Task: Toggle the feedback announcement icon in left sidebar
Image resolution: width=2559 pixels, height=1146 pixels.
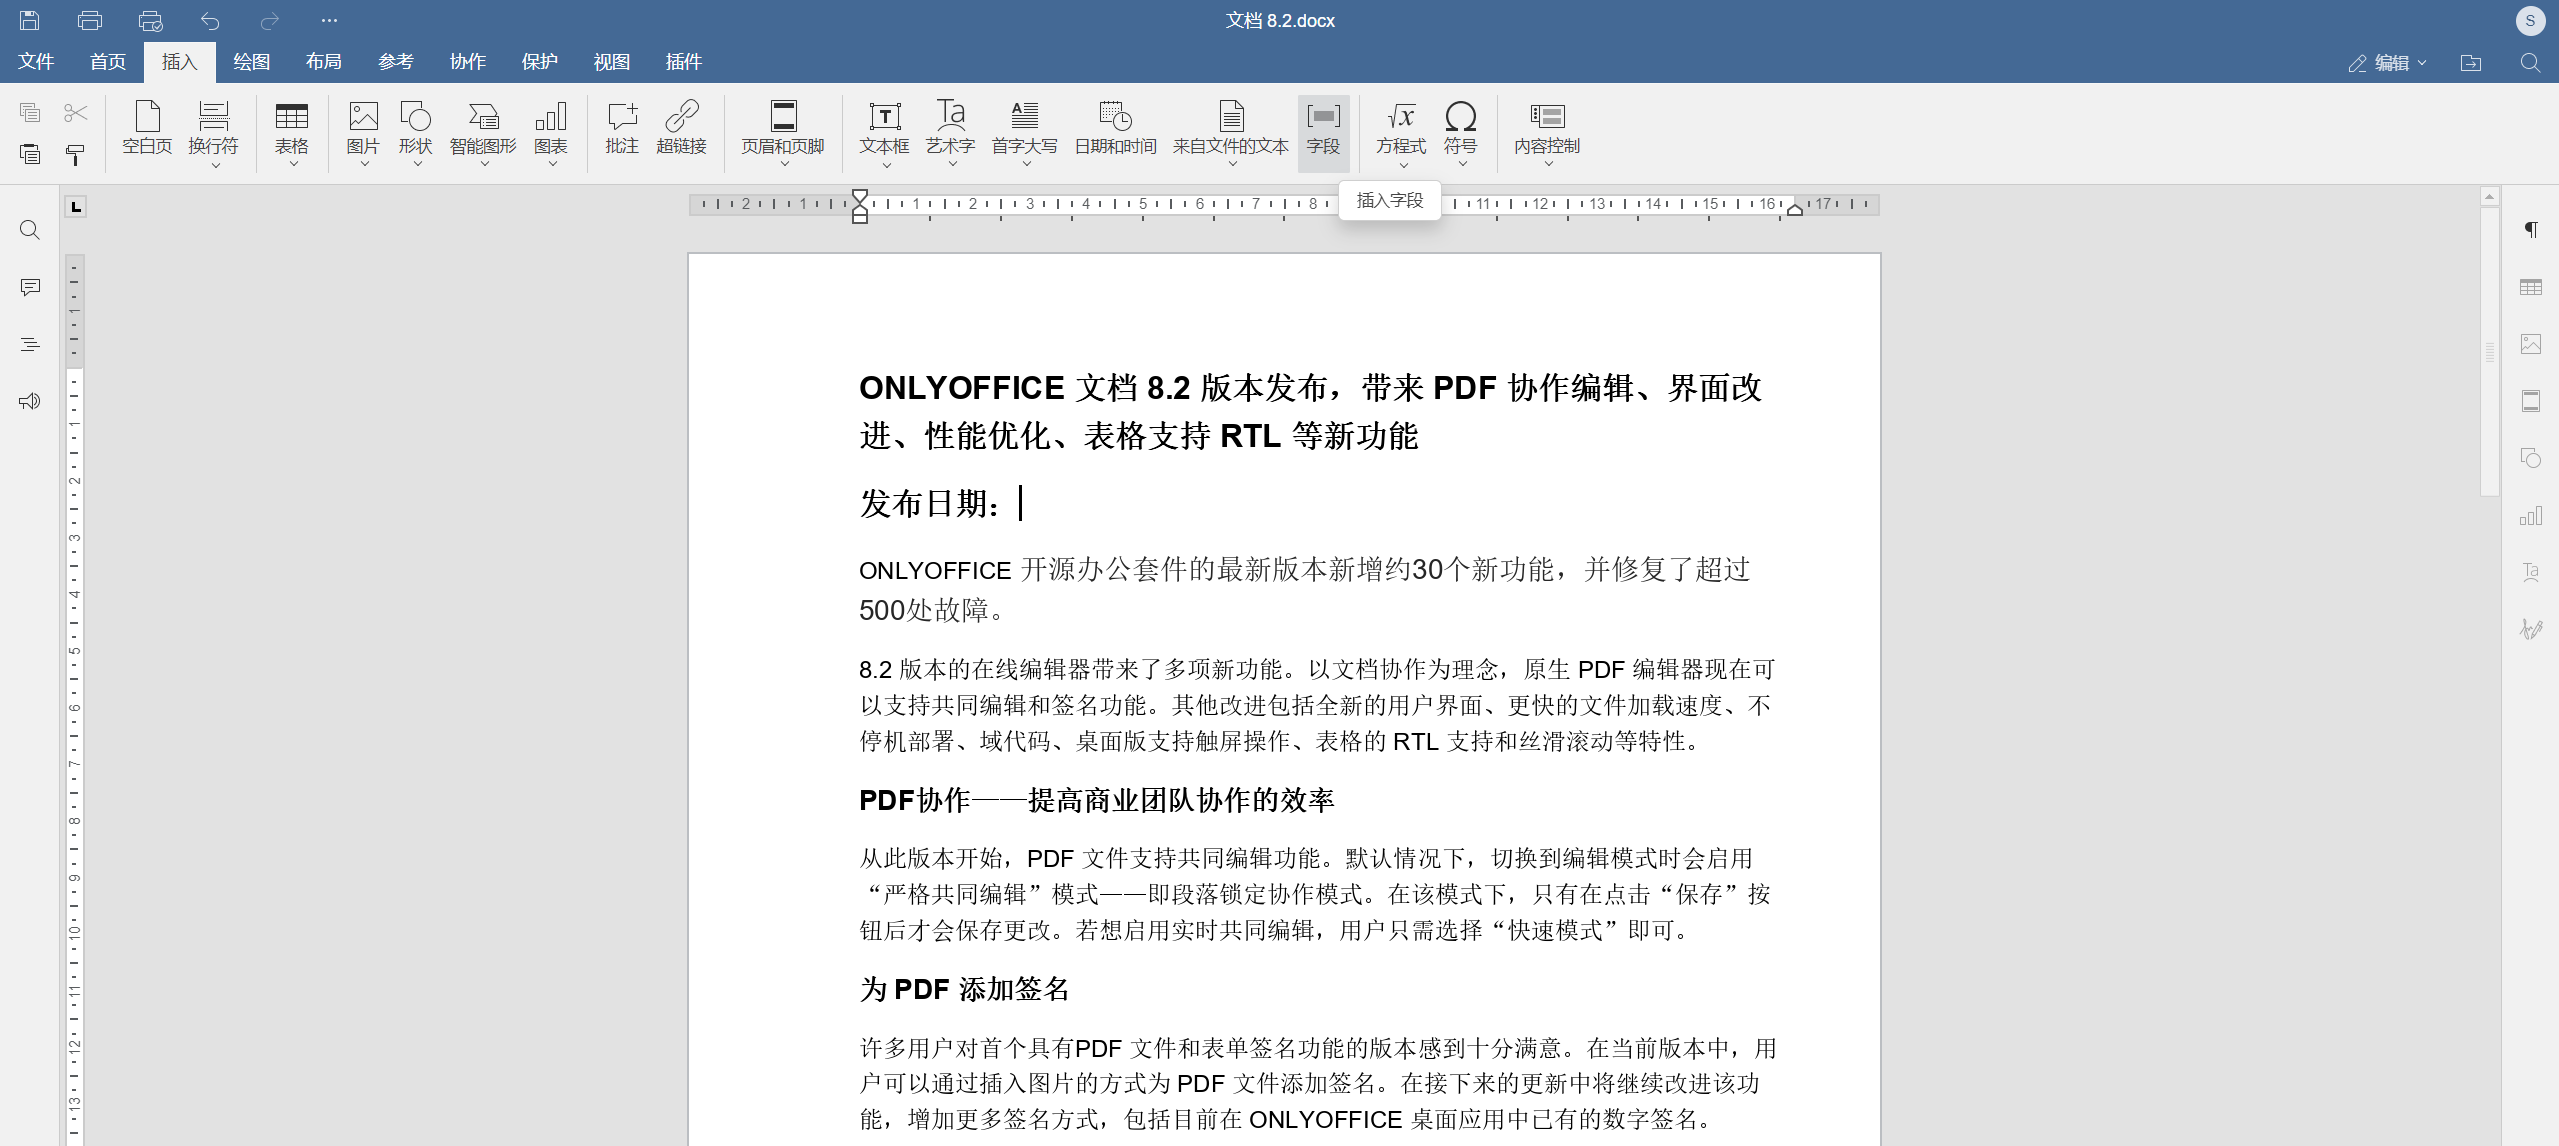Action: coord(30,401)
